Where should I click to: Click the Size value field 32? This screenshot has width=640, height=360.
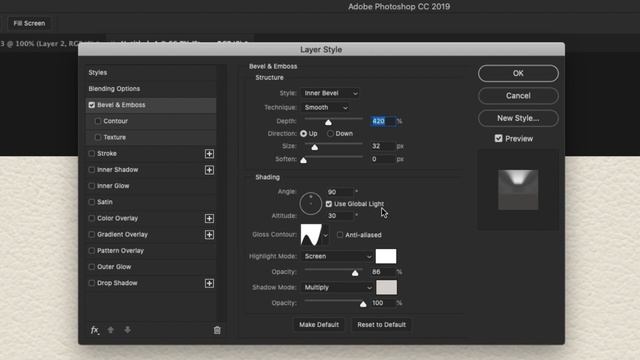[383, 146]
